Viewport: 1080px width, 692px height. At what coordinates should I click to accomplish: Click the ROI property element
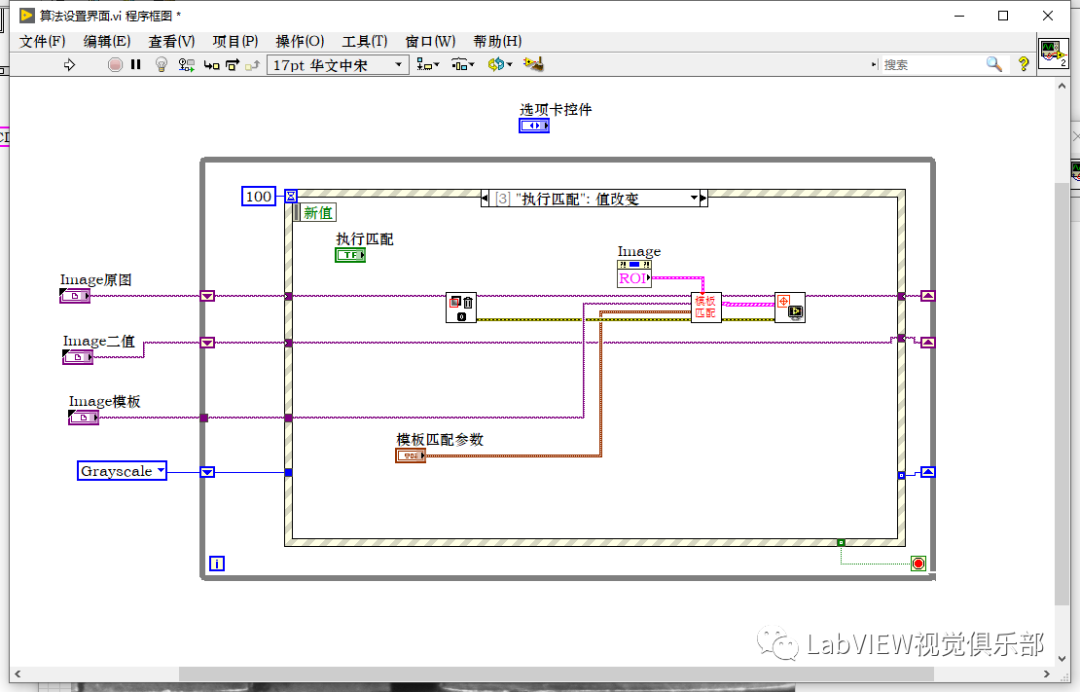(634, 278)
